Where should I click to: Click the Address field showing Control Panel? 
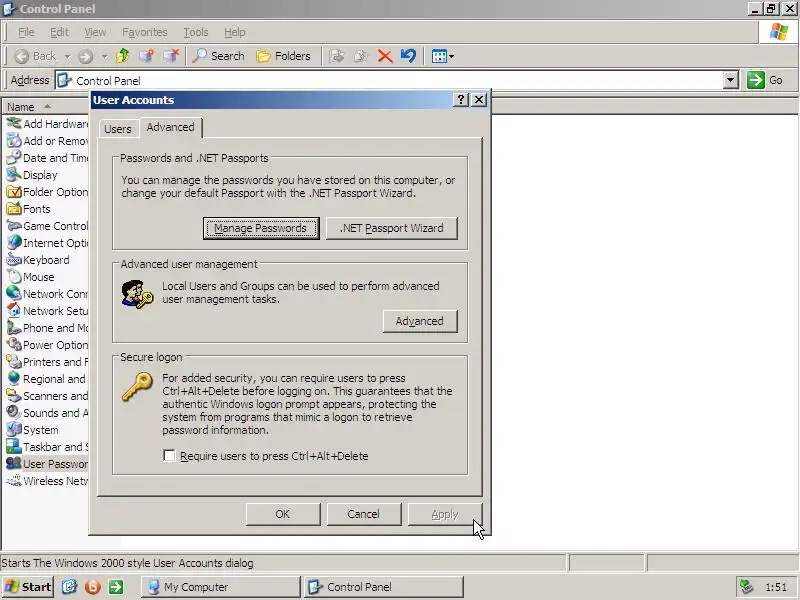[x=389, y=81]
